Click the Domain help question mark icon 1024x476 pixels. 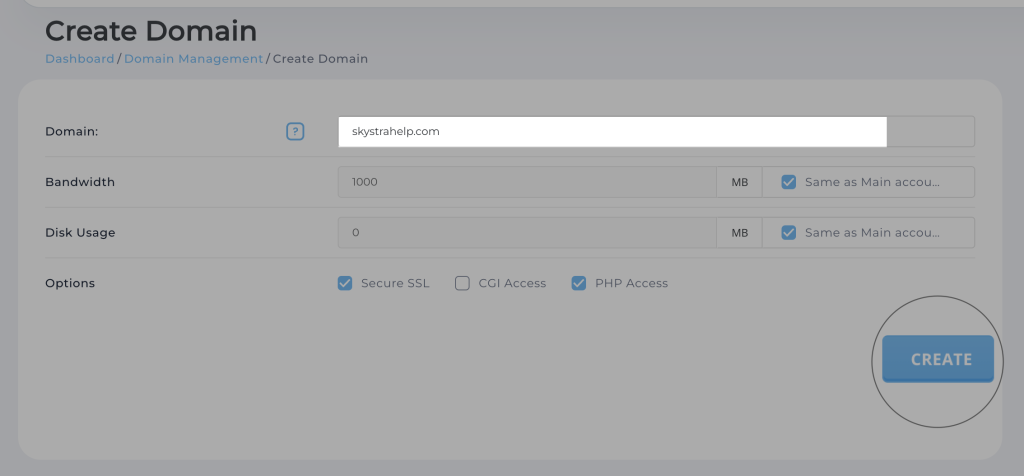295,131
